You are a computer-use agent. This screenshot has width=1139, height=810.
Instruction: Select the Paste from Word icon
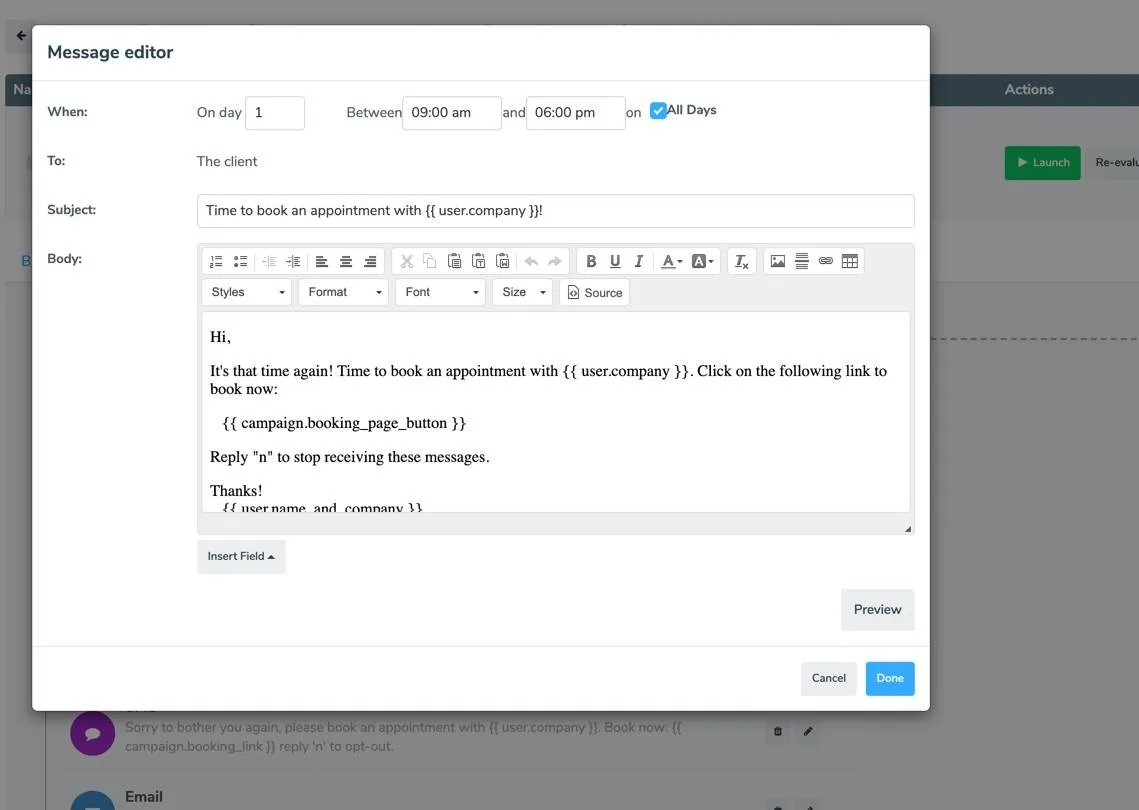(503, 260)
